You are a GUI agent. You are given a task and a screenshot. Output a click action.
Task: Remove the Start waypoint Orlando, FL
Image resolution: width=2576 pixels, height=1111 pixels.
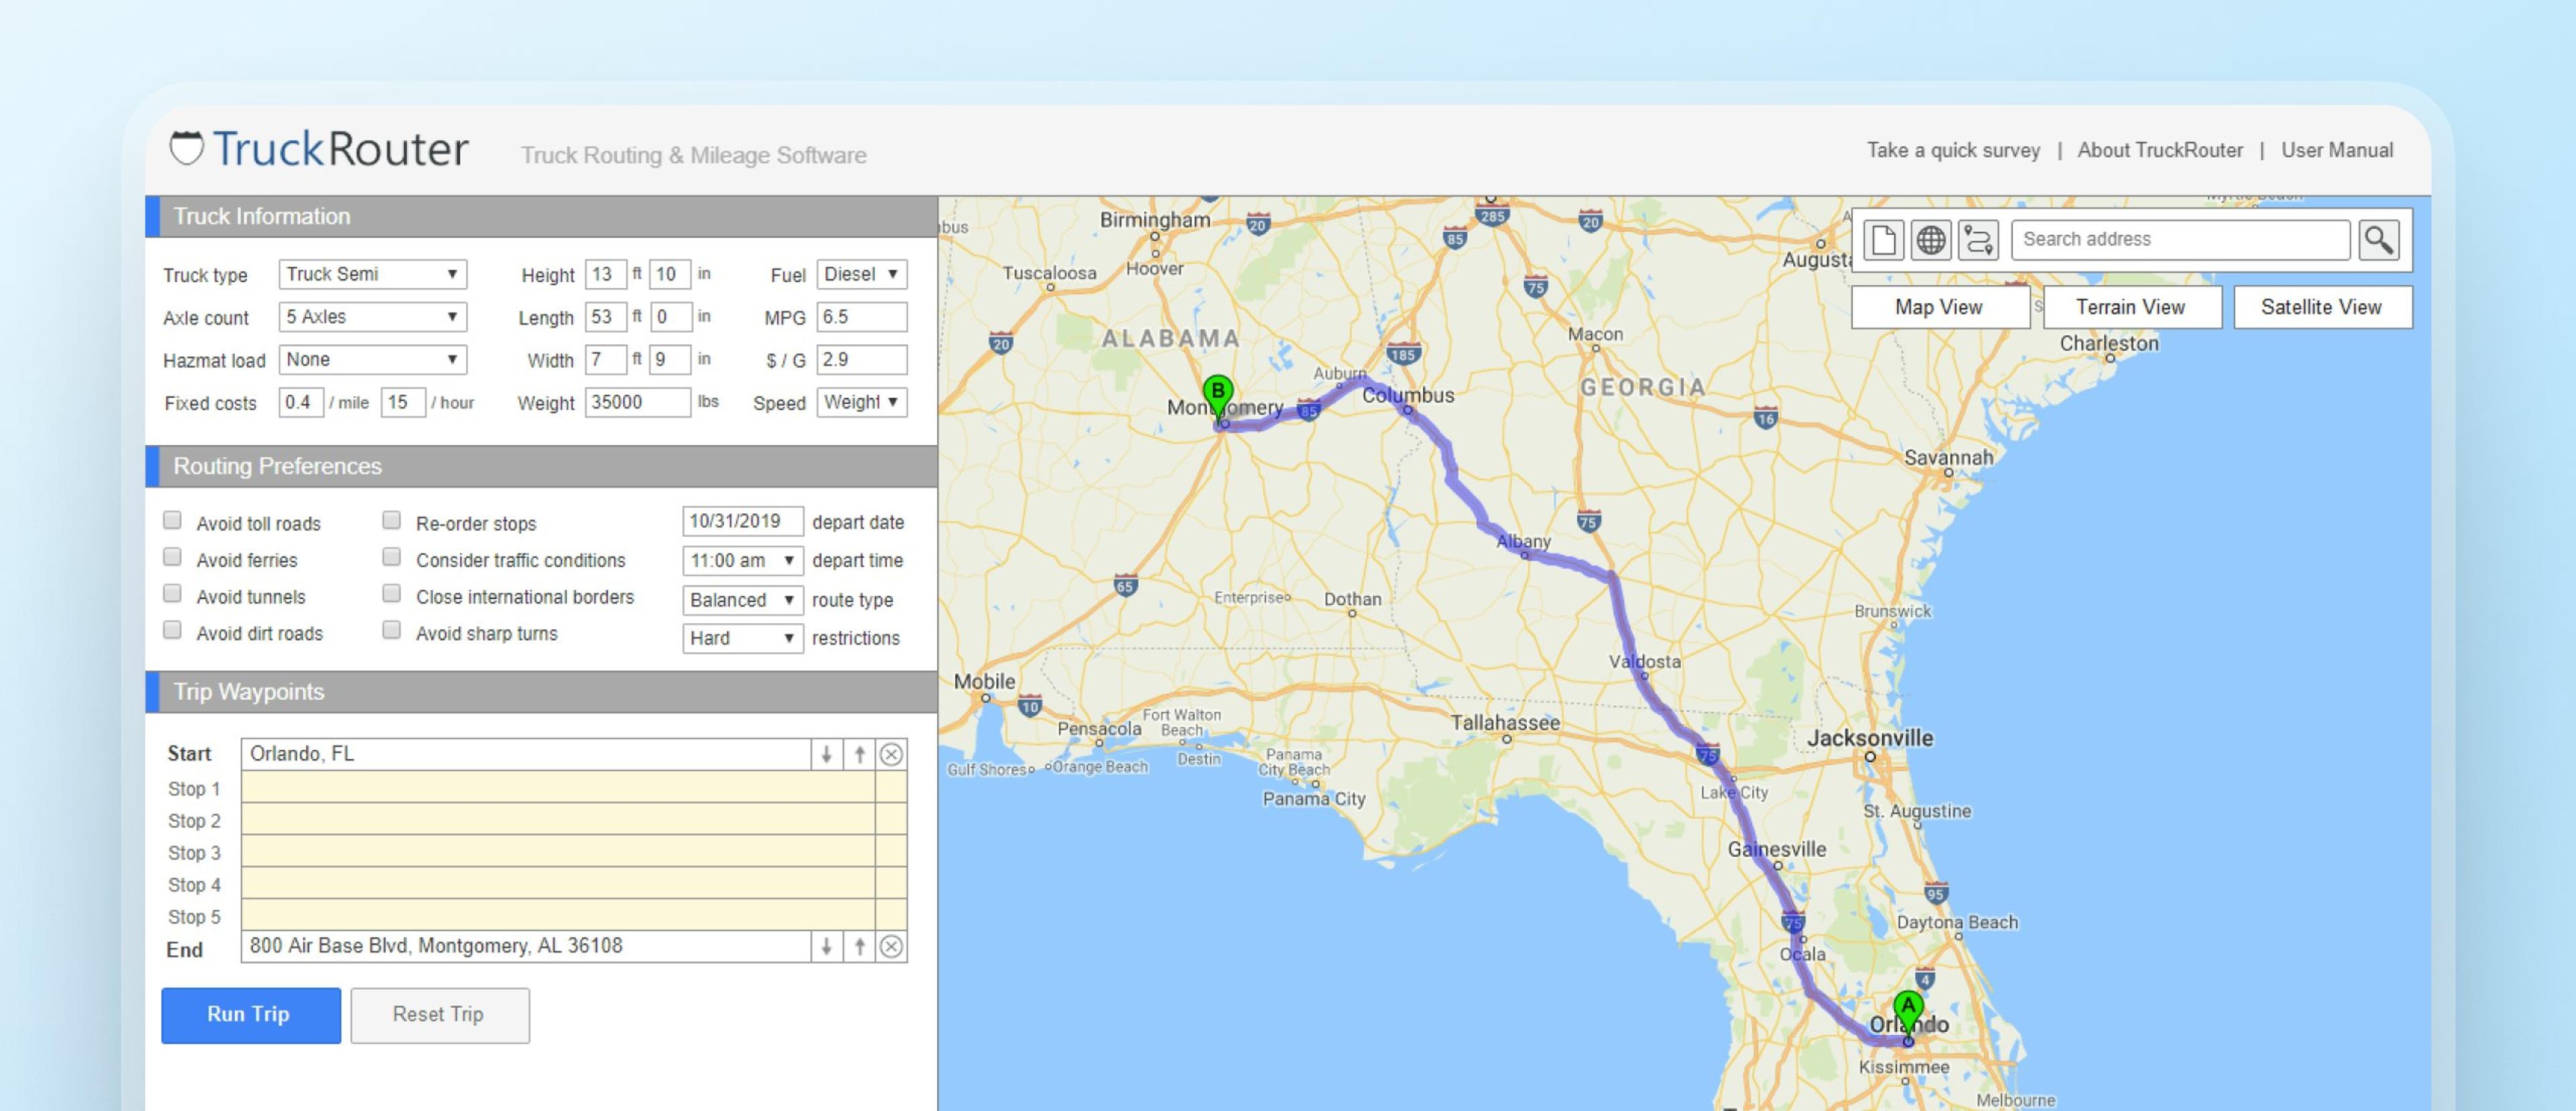[x=891, y=755]
